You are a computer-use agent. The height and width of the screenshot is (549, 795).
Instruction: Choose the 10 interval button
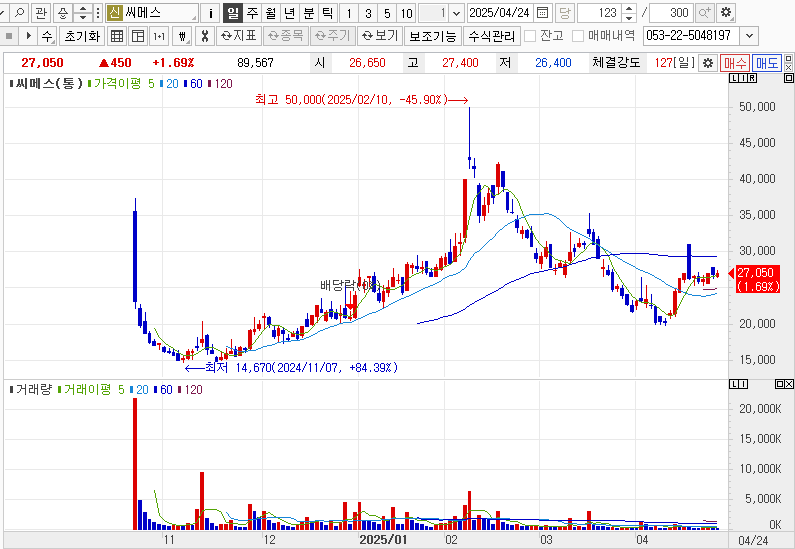click(407, 13)
